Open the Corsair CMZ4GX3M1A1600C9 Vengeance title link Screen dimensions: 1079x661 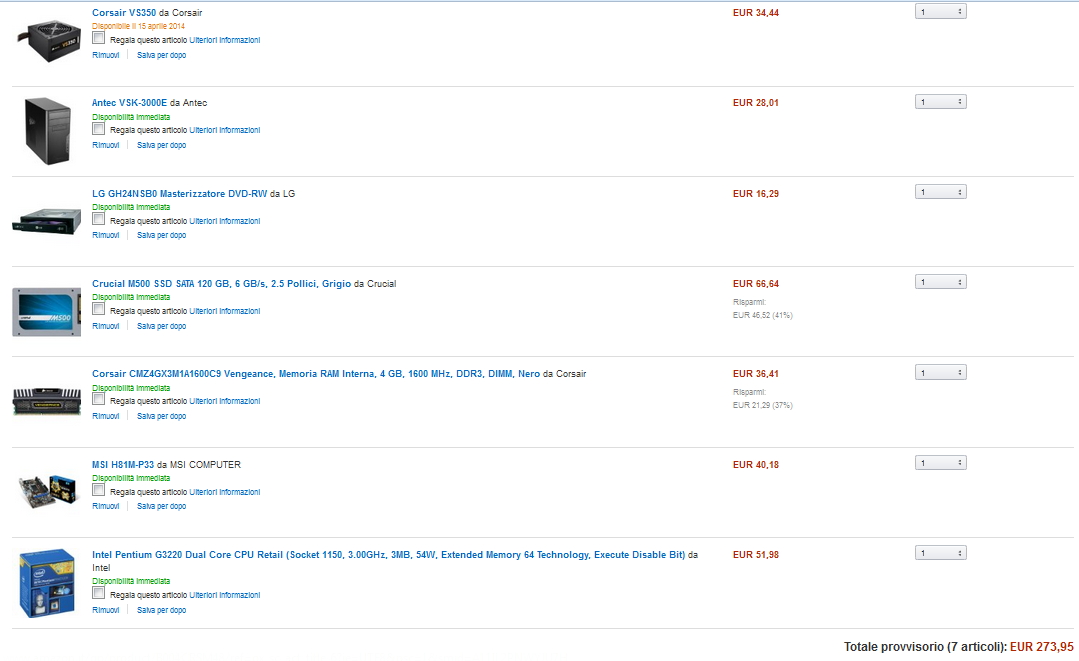316,374
